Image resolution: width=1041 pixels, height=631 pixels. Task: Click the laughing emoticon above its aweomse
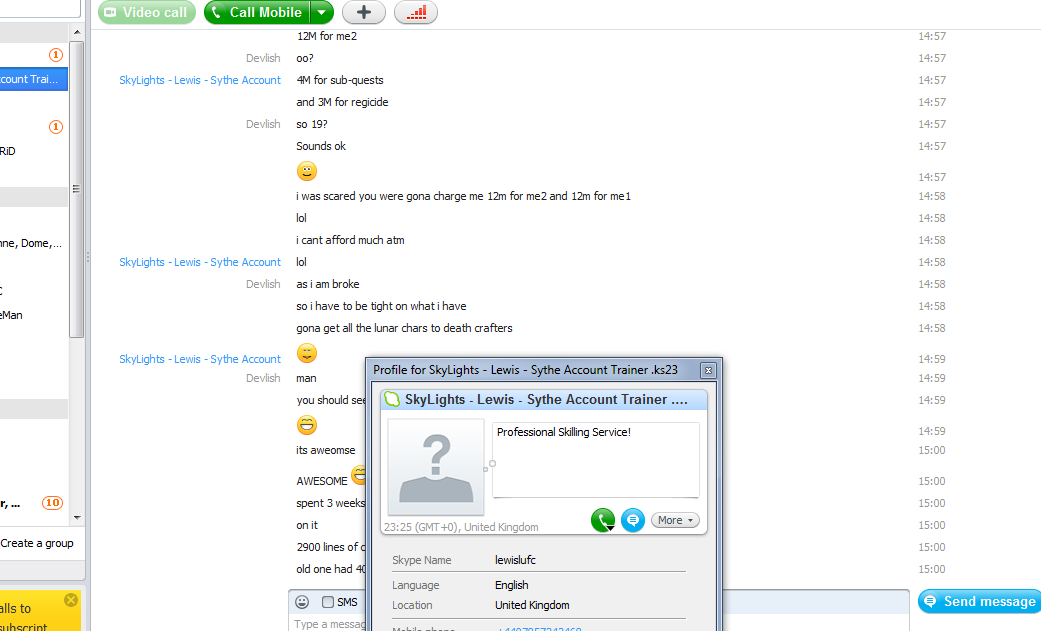coord(307,424)
